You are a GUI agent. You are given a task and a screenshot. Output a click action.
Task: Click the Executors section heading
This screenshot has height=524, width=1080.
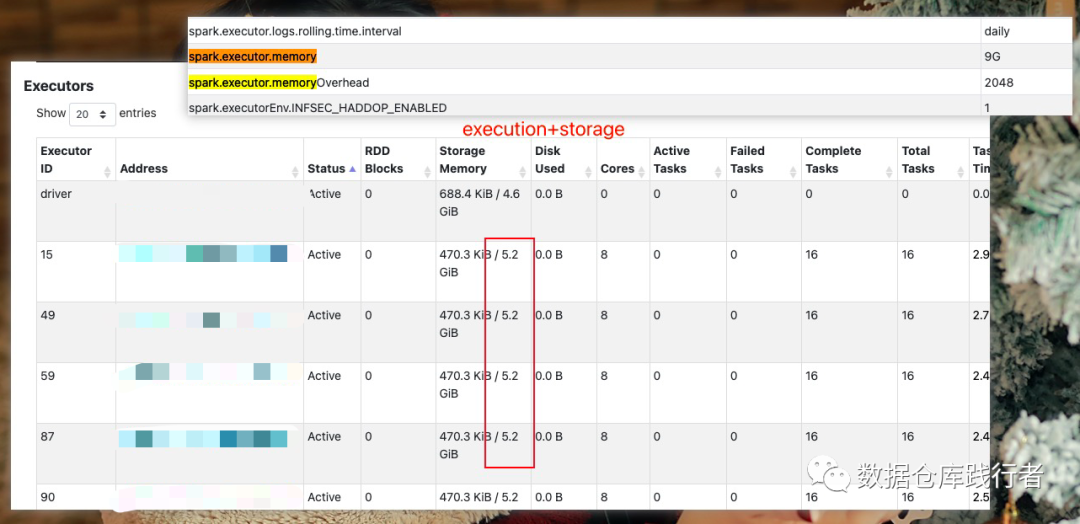[x=59, y=86]
